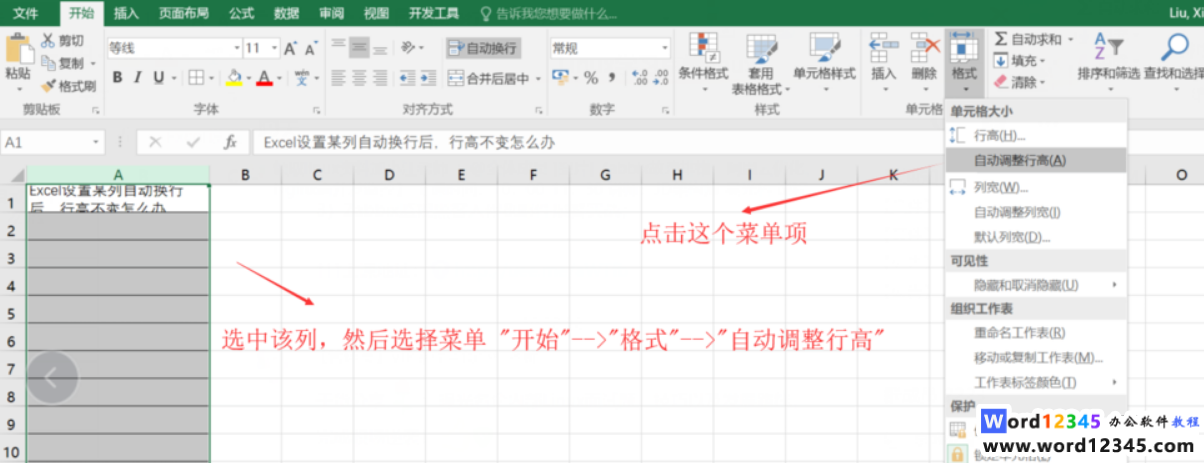Expand the font color dropdown arrow
The width and height of the screenshot is (1204, 463).
tap(278, 77)
